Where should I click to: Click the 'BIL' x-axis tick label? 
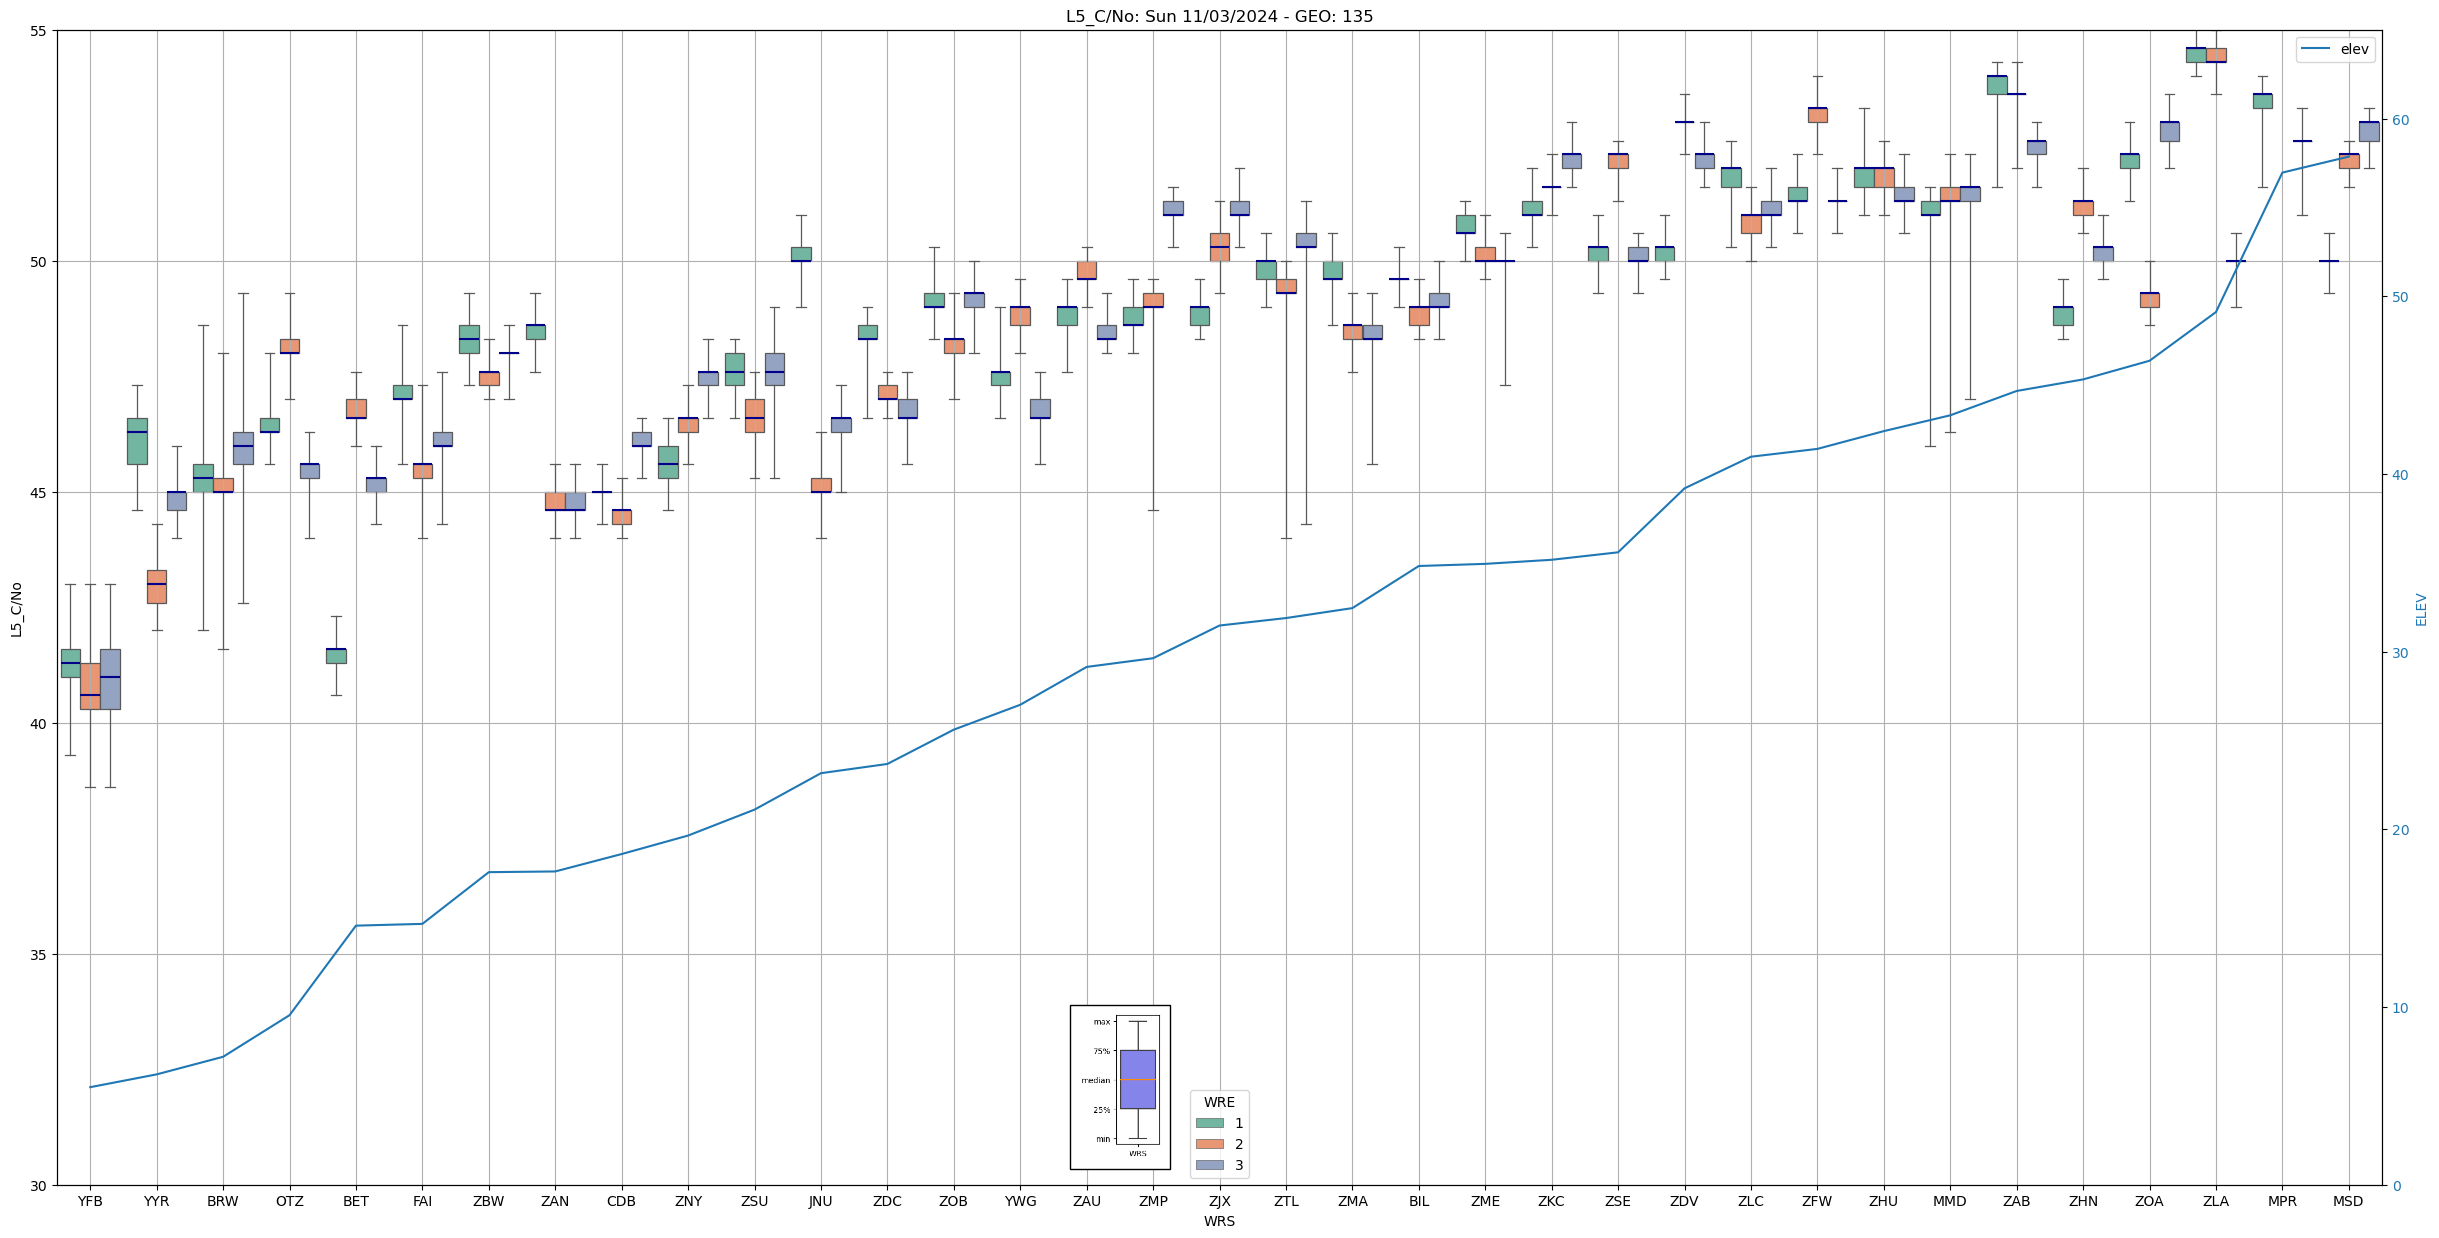click(1419, 1201)
